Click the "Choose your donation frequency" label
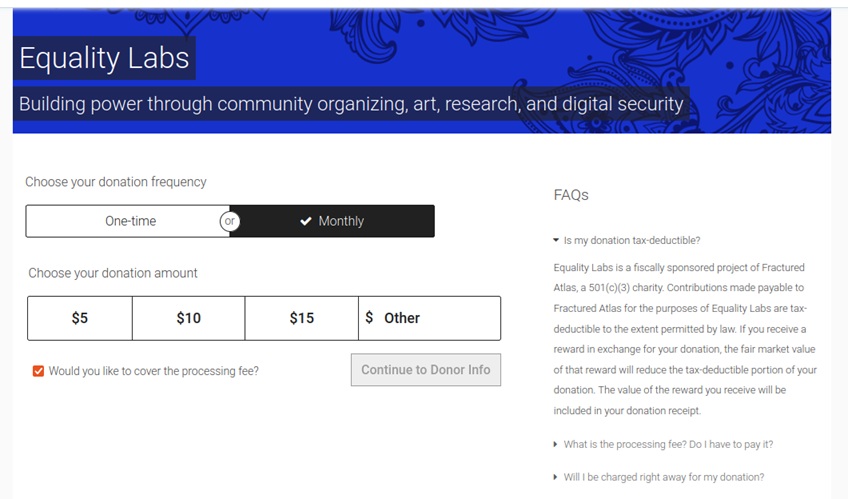Image resolution: width=848 pixels, height=499 pixels. (116, 182)
